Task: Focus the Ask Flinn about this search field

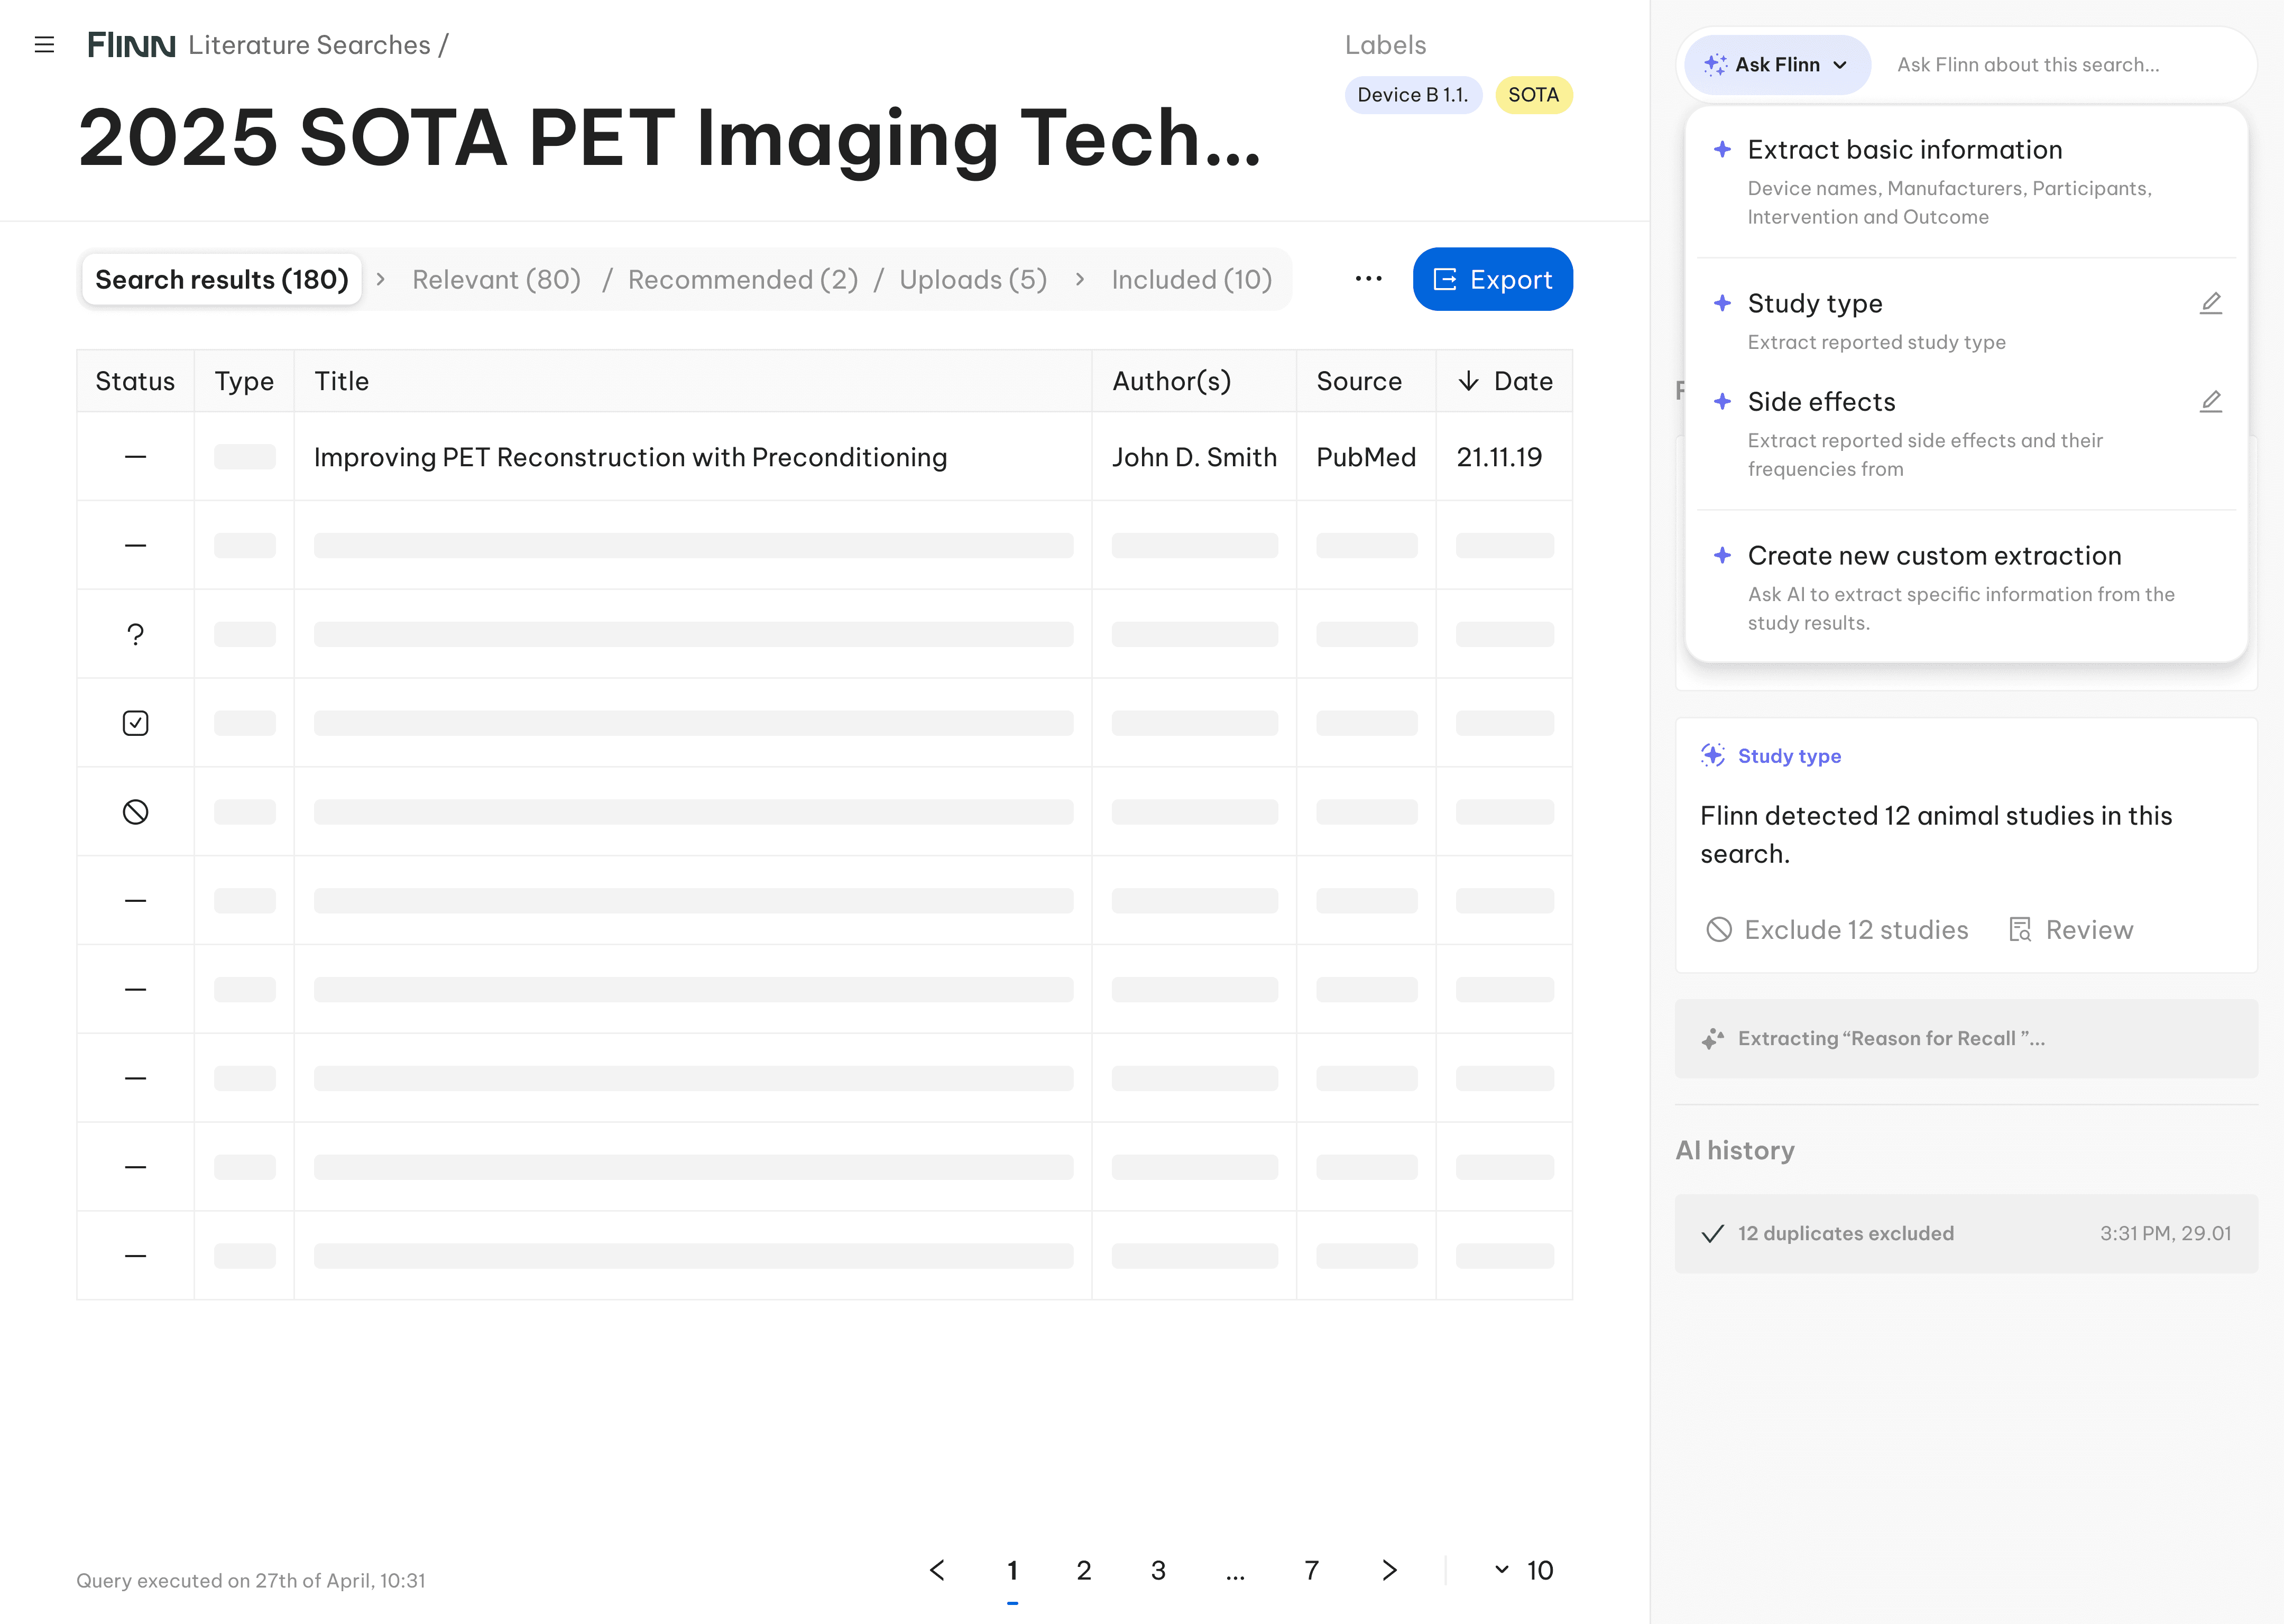Action: [x=2060, y=65]
